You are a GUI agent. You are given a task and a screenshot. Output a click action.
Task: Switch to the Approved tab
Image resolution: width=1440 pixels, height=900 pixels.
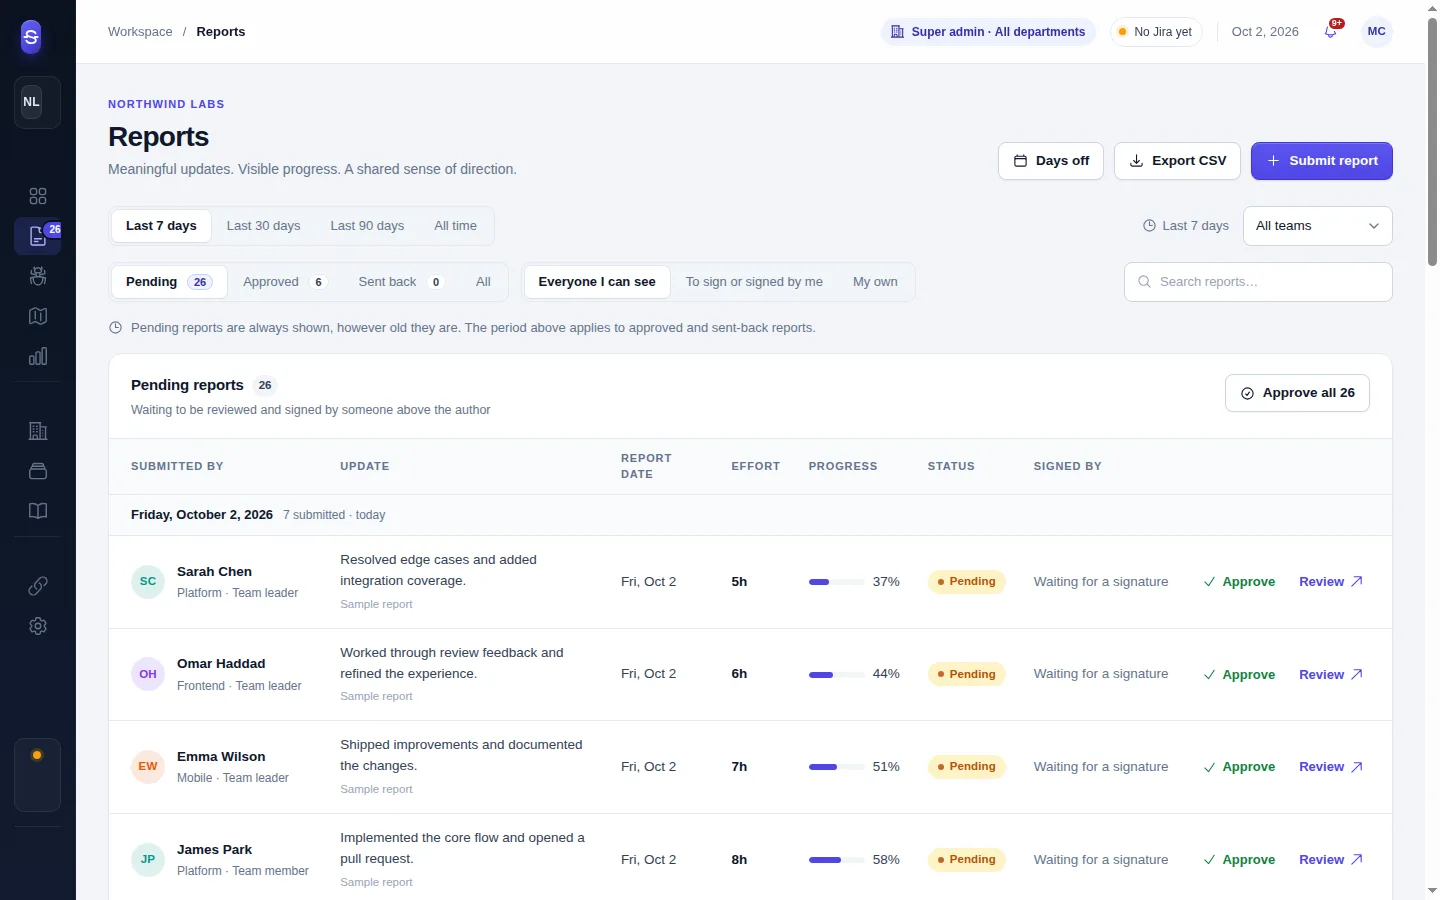click(284, 282)
